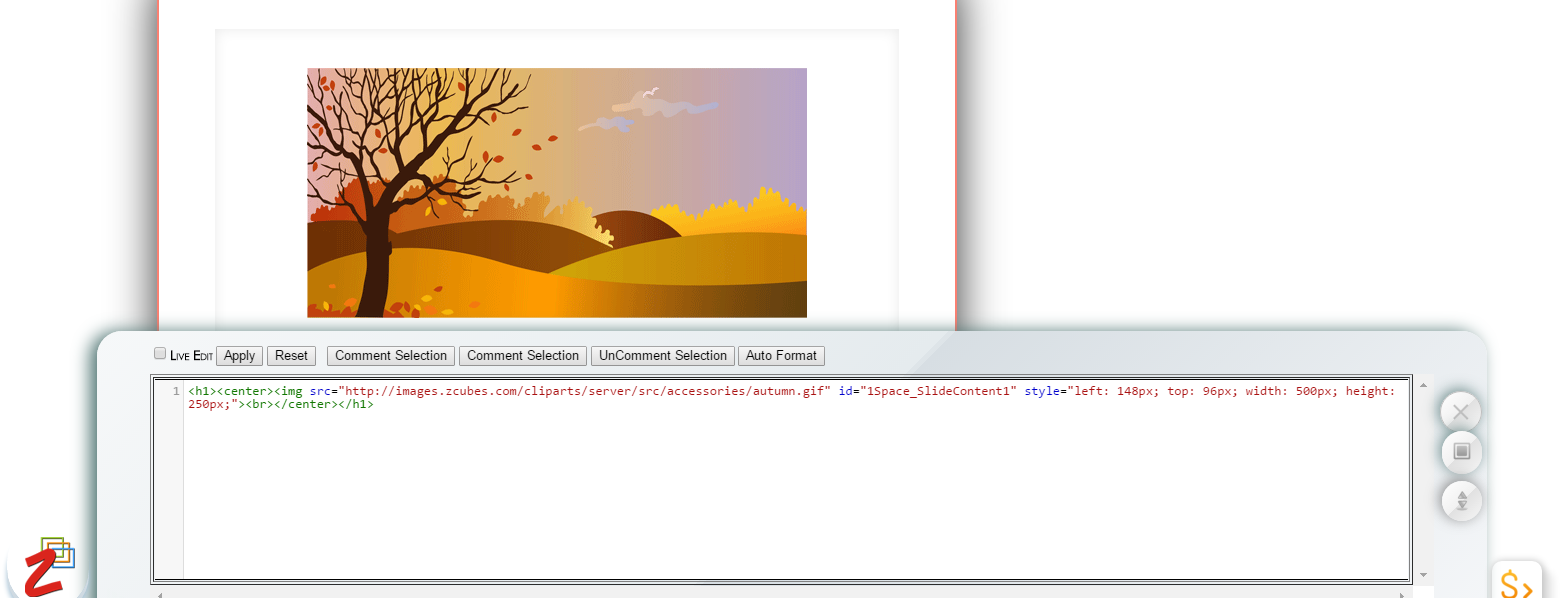Image resolution: width=1560 pixels, height=600 pixels.
Task: Click the autumn.gif URL in the code
Action: click(x=585, y=391)
